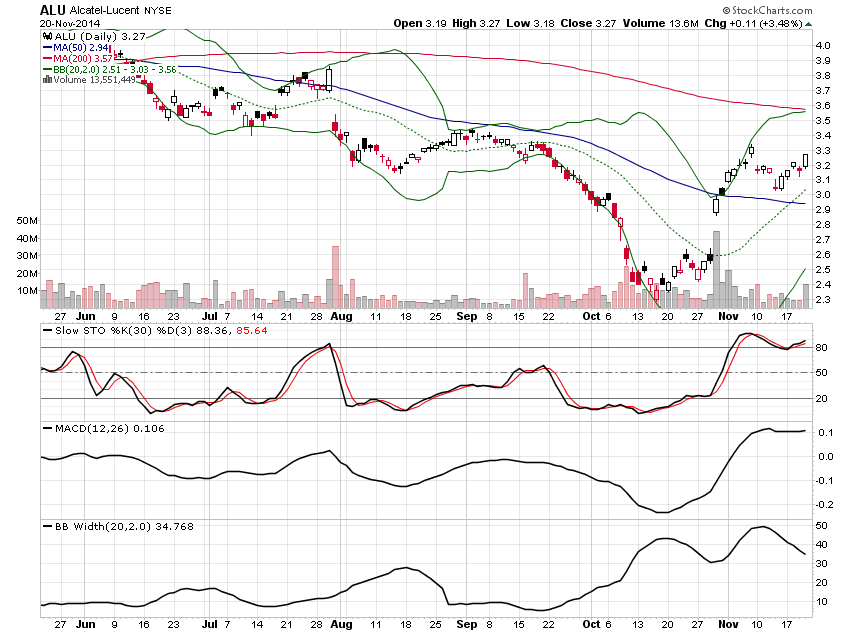Click the tallest grey volume bar before Nov

[716, 270]
